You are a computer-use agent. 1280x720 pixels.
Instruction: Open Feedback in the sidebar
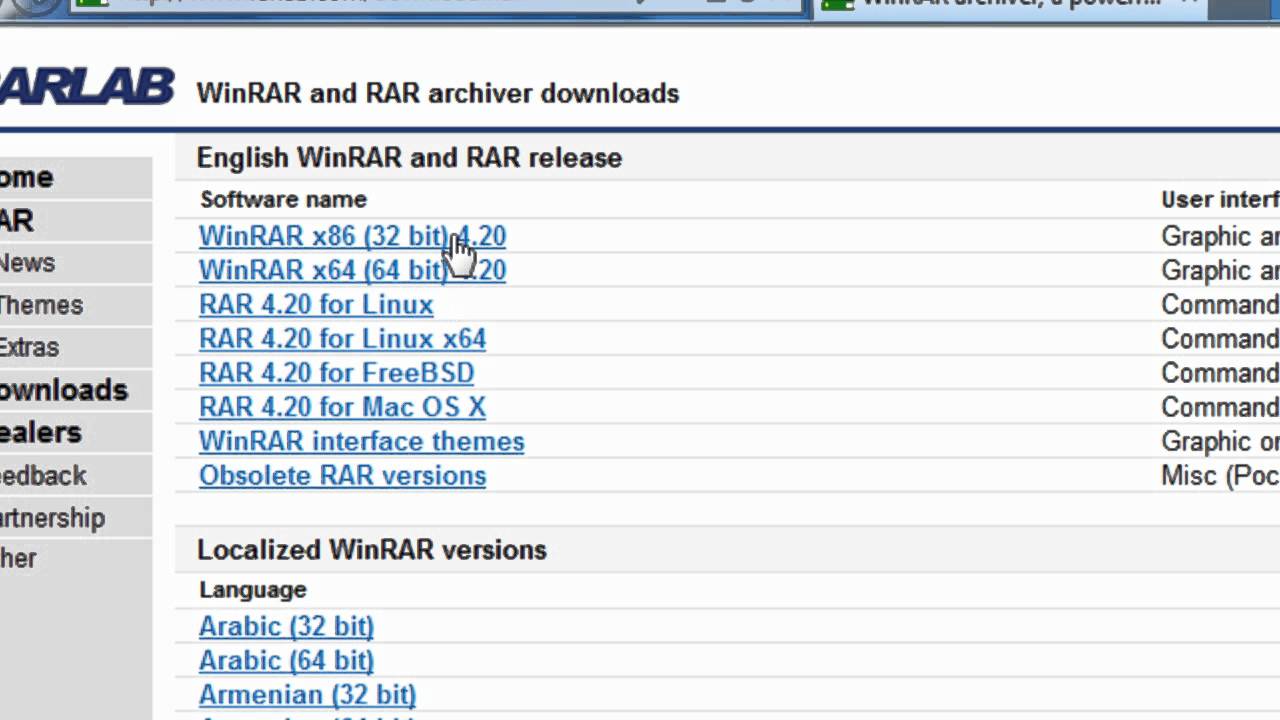tap(43, 475)
